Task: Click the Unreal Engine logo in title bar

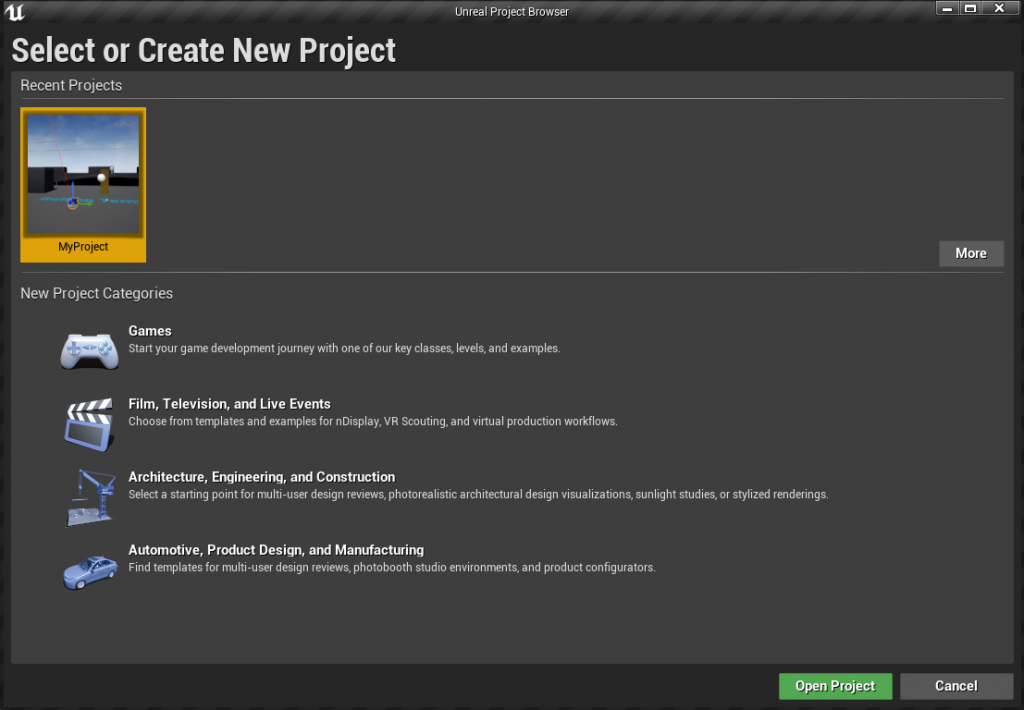Action: point(14,12)
